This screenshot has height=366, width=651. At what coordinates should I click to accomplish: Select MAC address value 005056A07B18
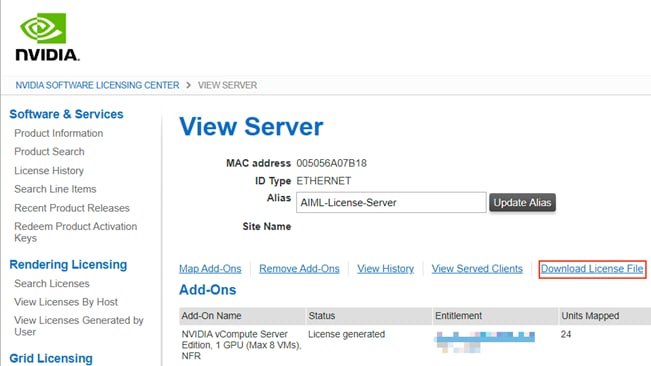click(332, 163)
